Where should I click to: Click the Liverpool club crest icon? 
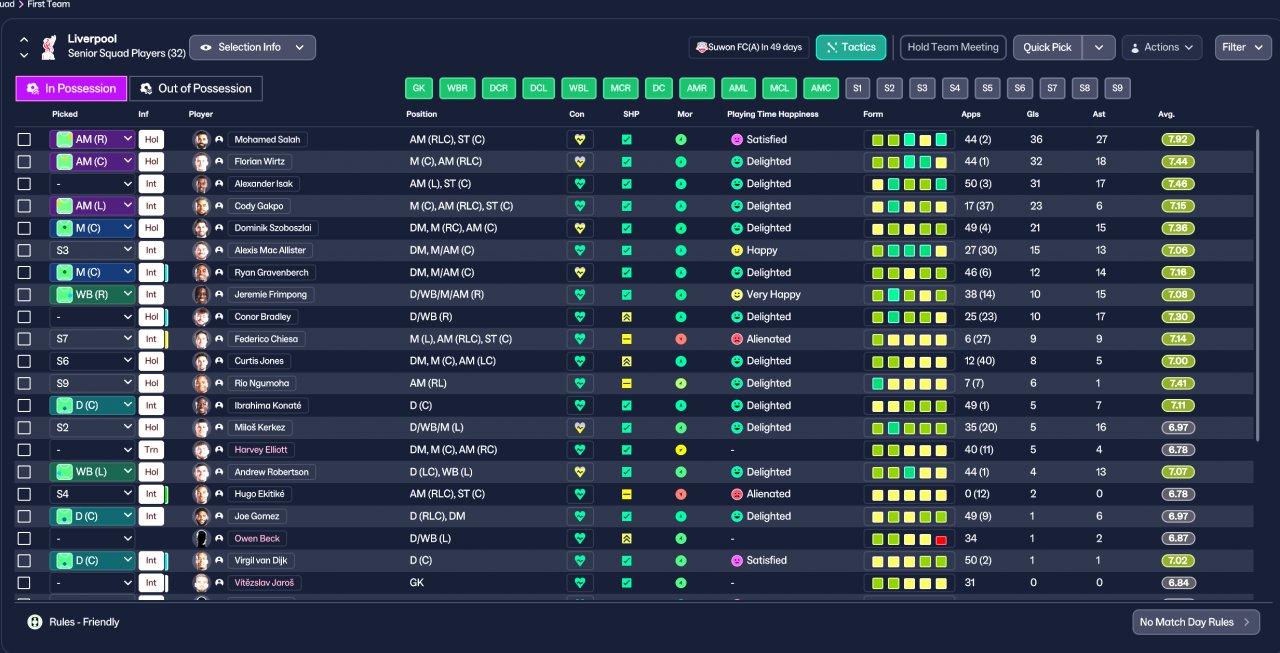point(48,47)
